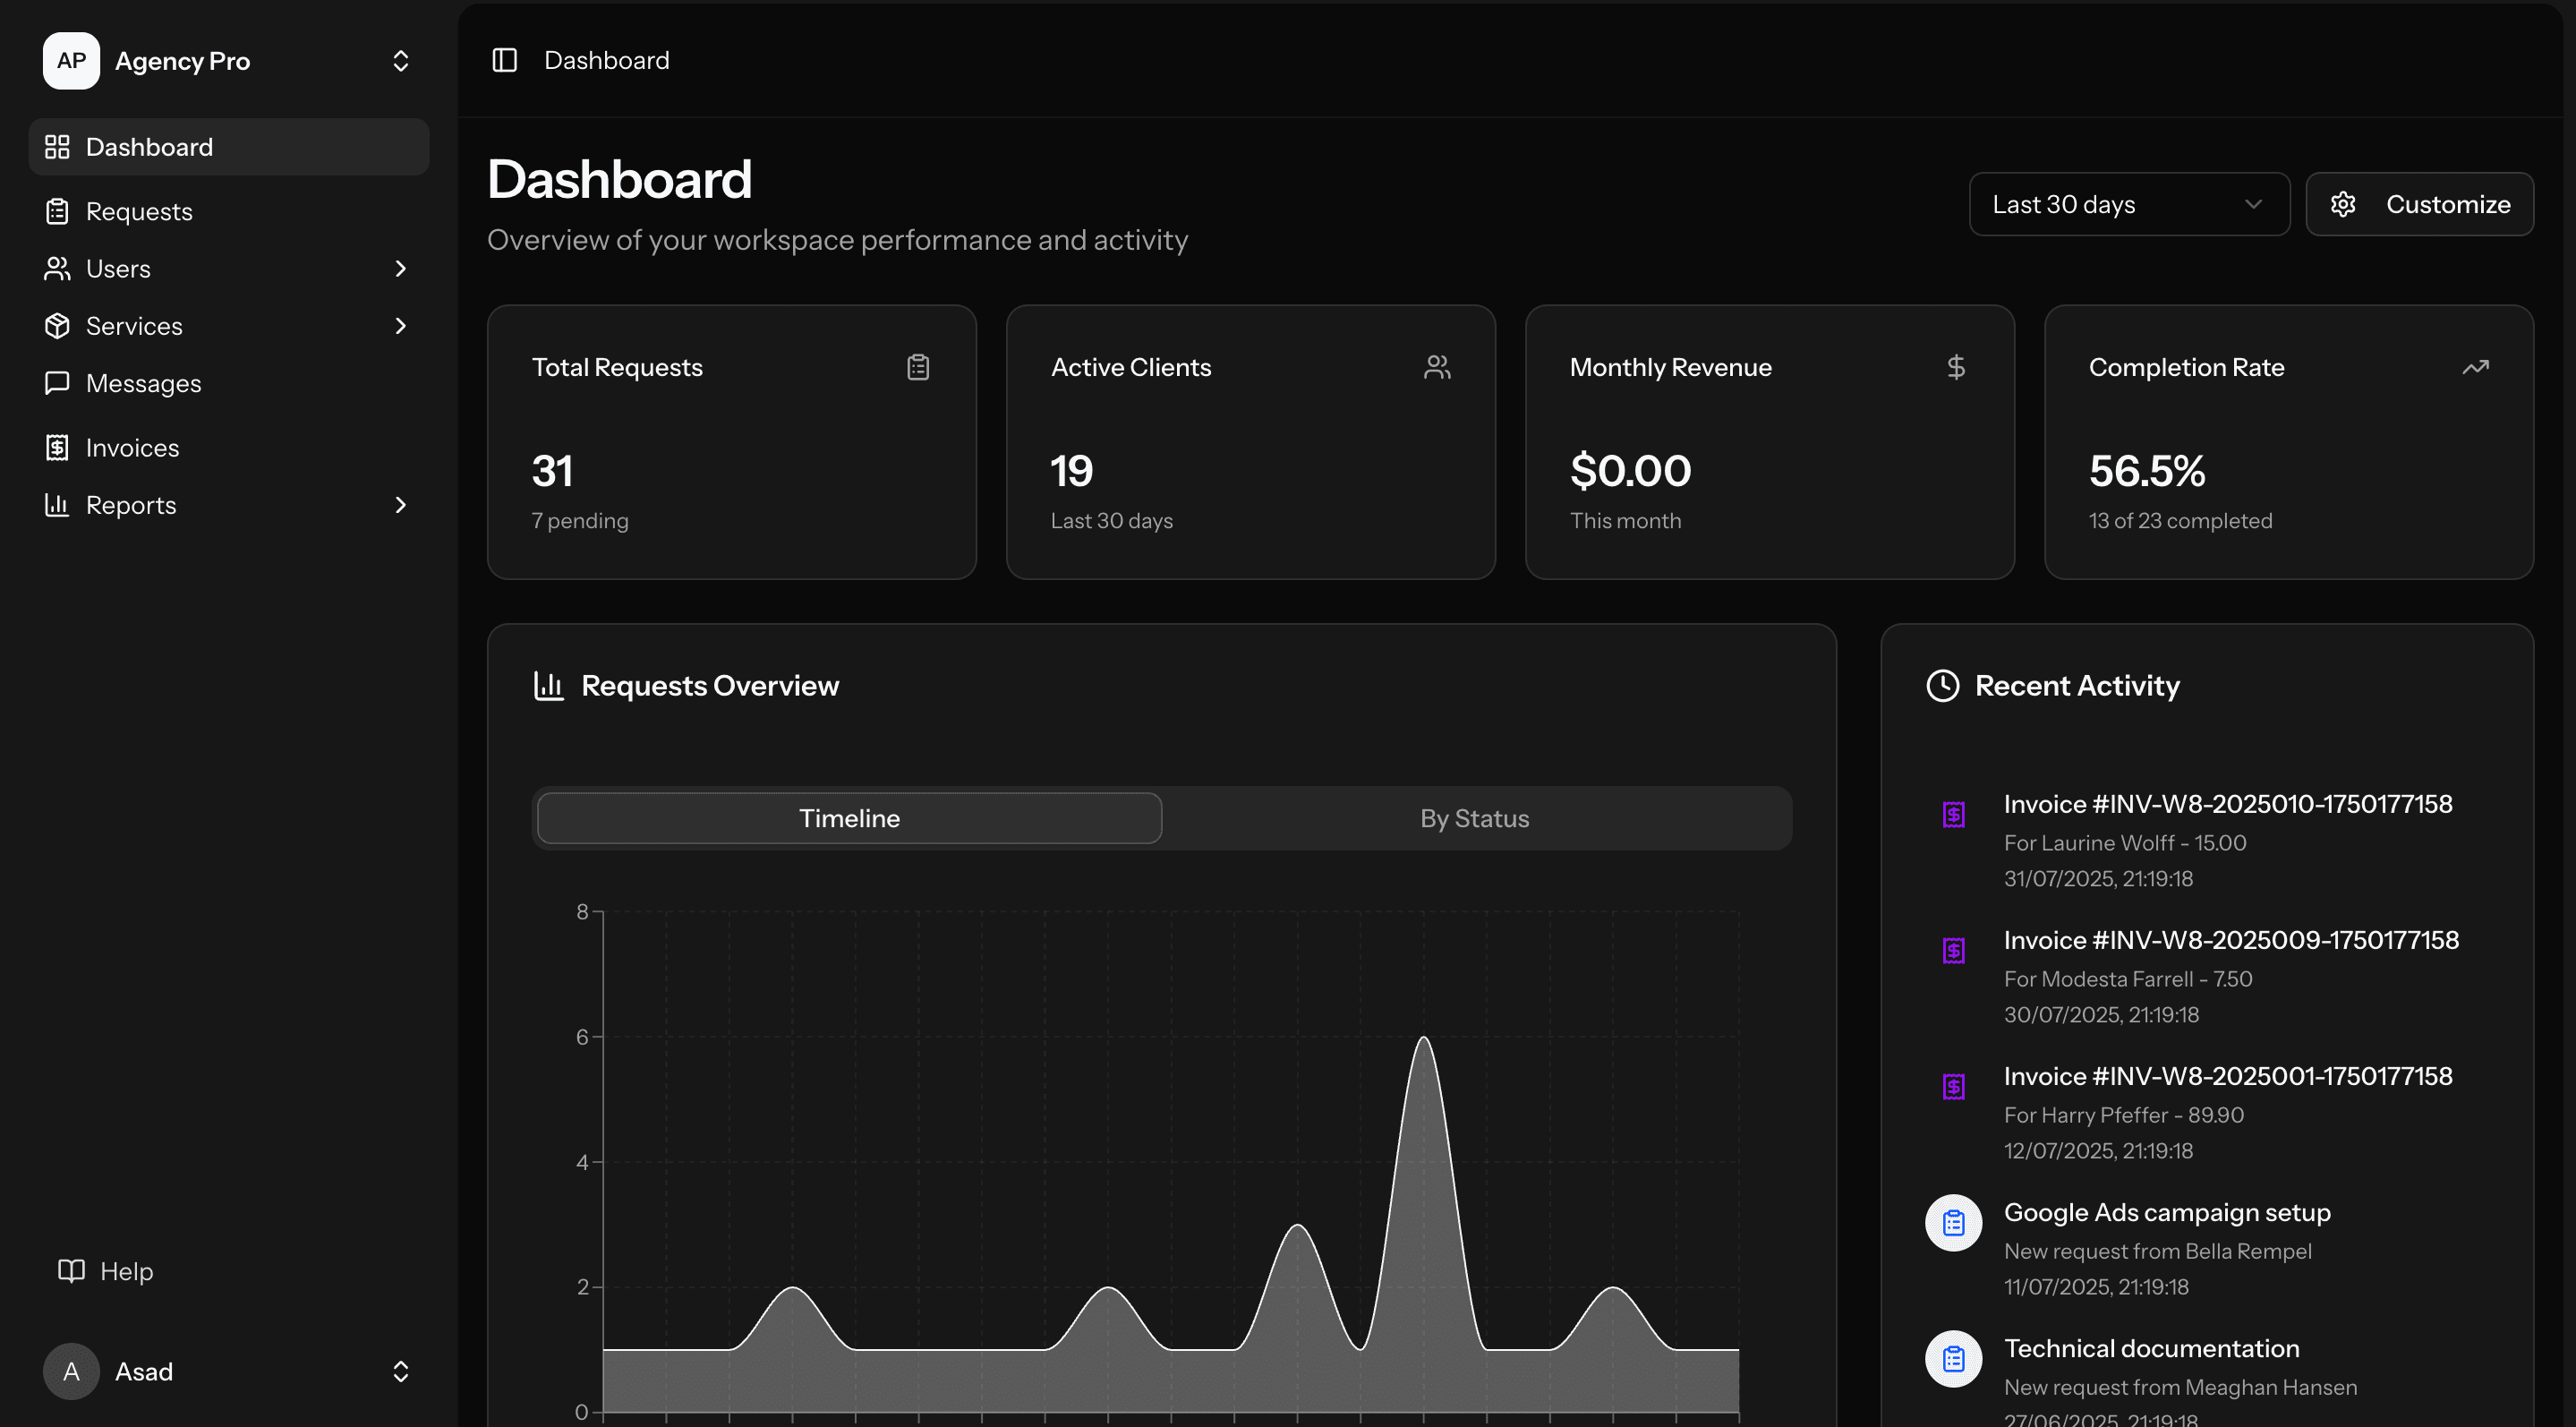Click the users icon on Active Clients card

click(1437, 367)
